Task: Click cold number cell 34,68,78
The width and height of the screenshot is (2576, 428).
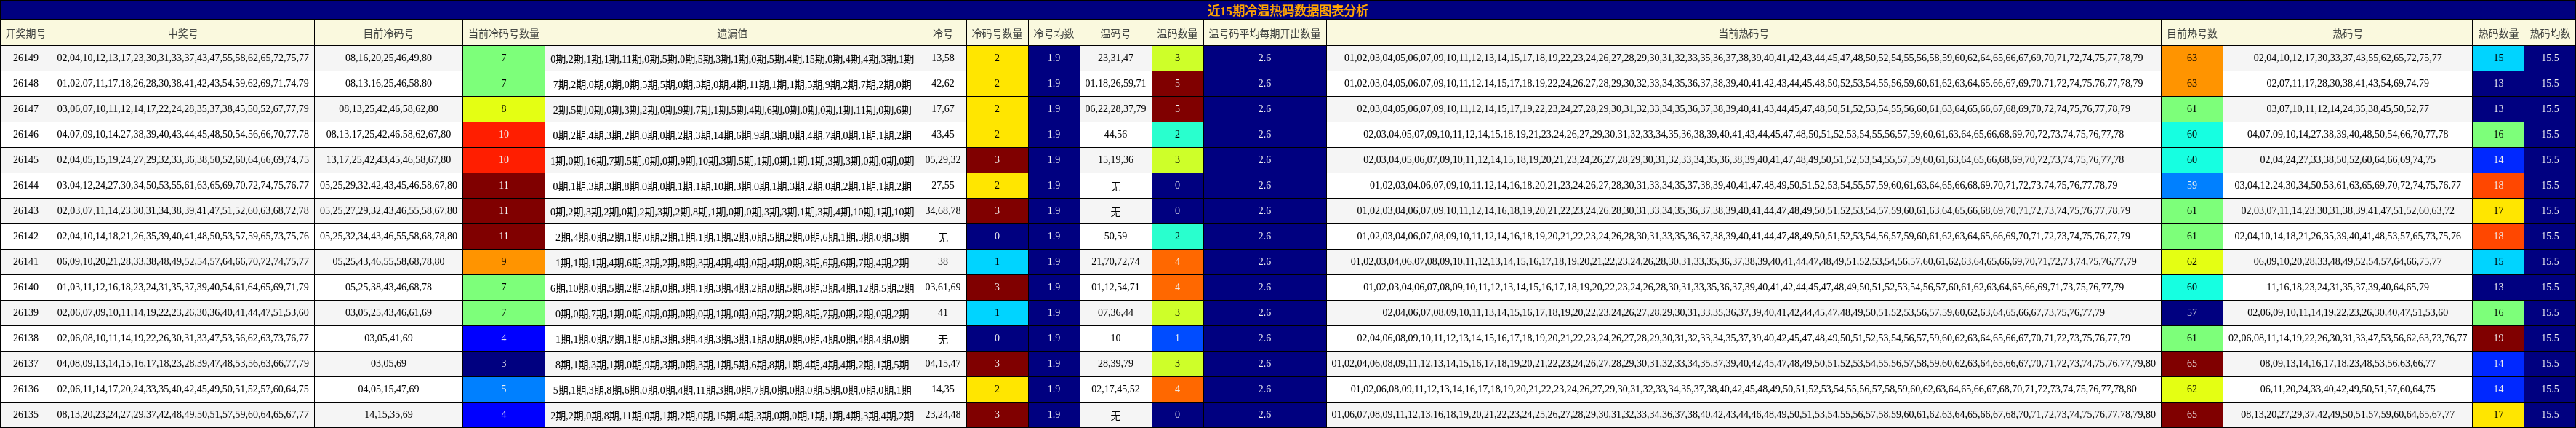Action: [x=943, y=211]
